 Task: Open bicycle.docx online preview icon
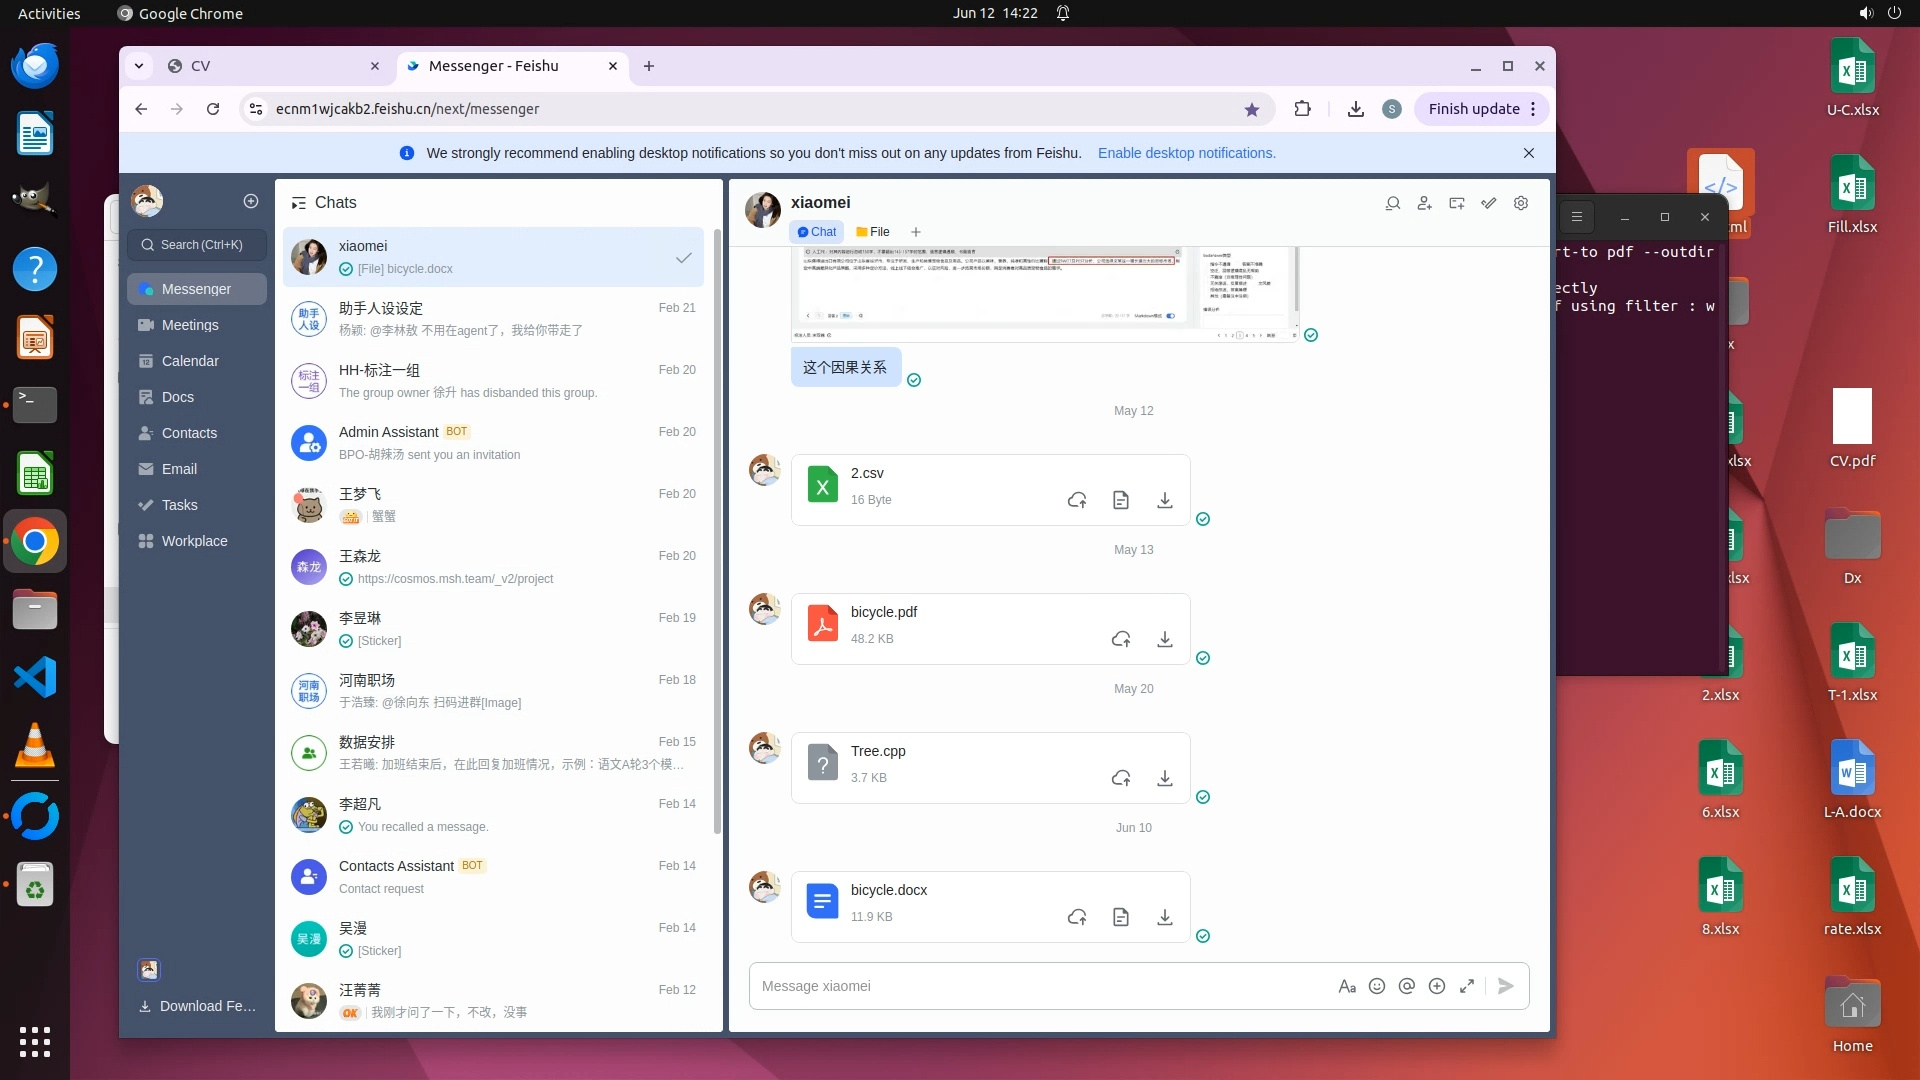(x=1121, y=917)
